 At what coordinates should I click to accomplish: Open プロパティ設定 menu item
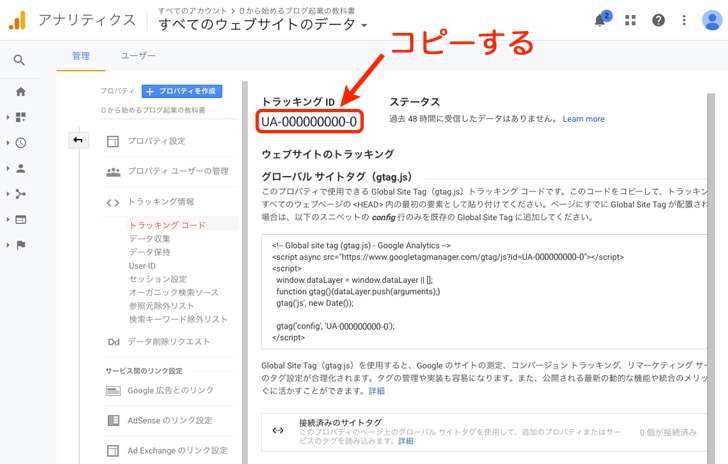pos(156,141)
